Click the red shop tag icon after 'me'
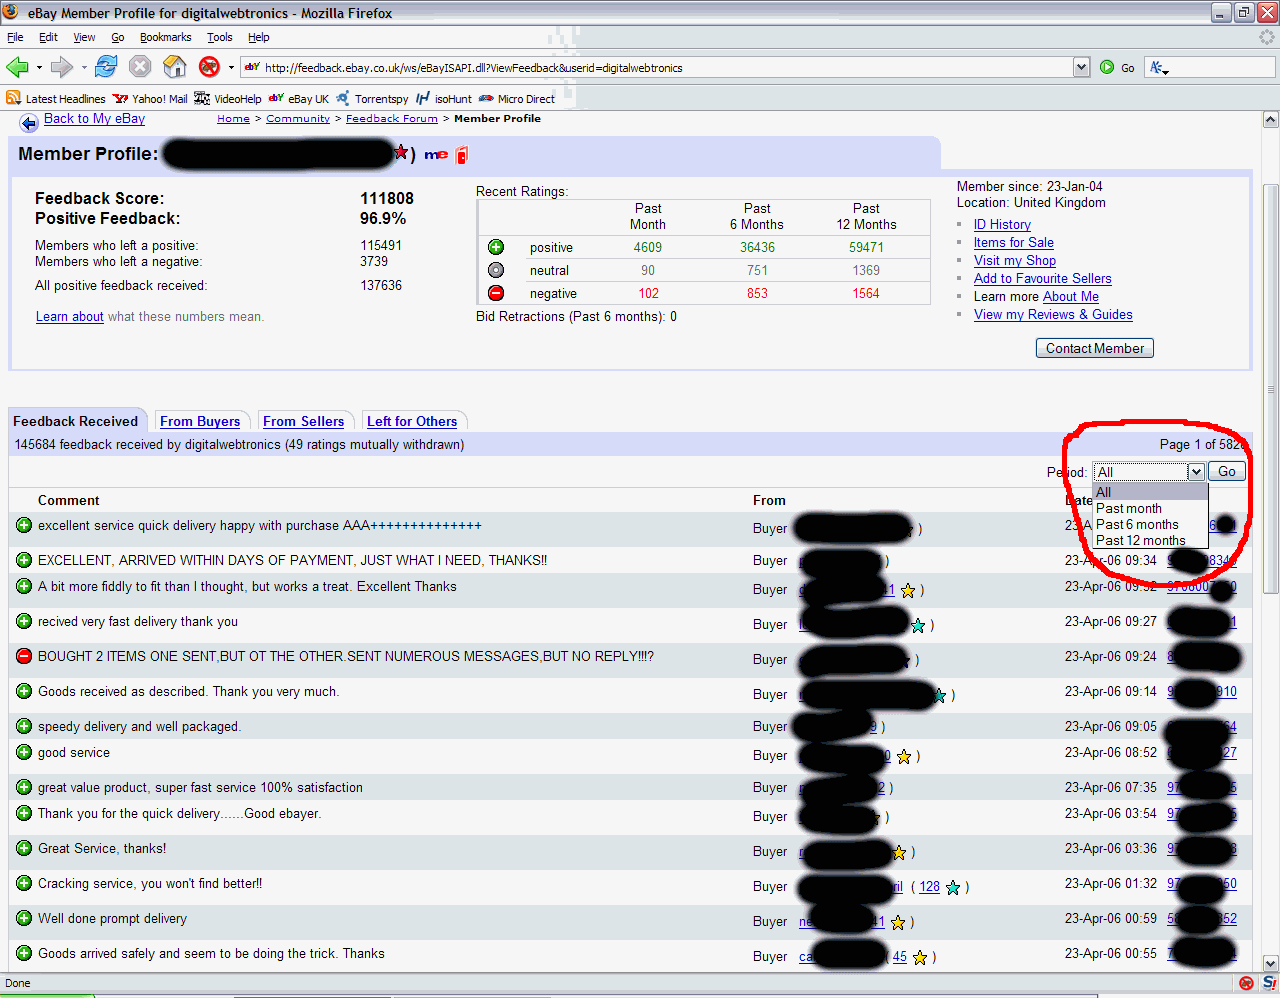1280x998 pixels. pos(462,155)
